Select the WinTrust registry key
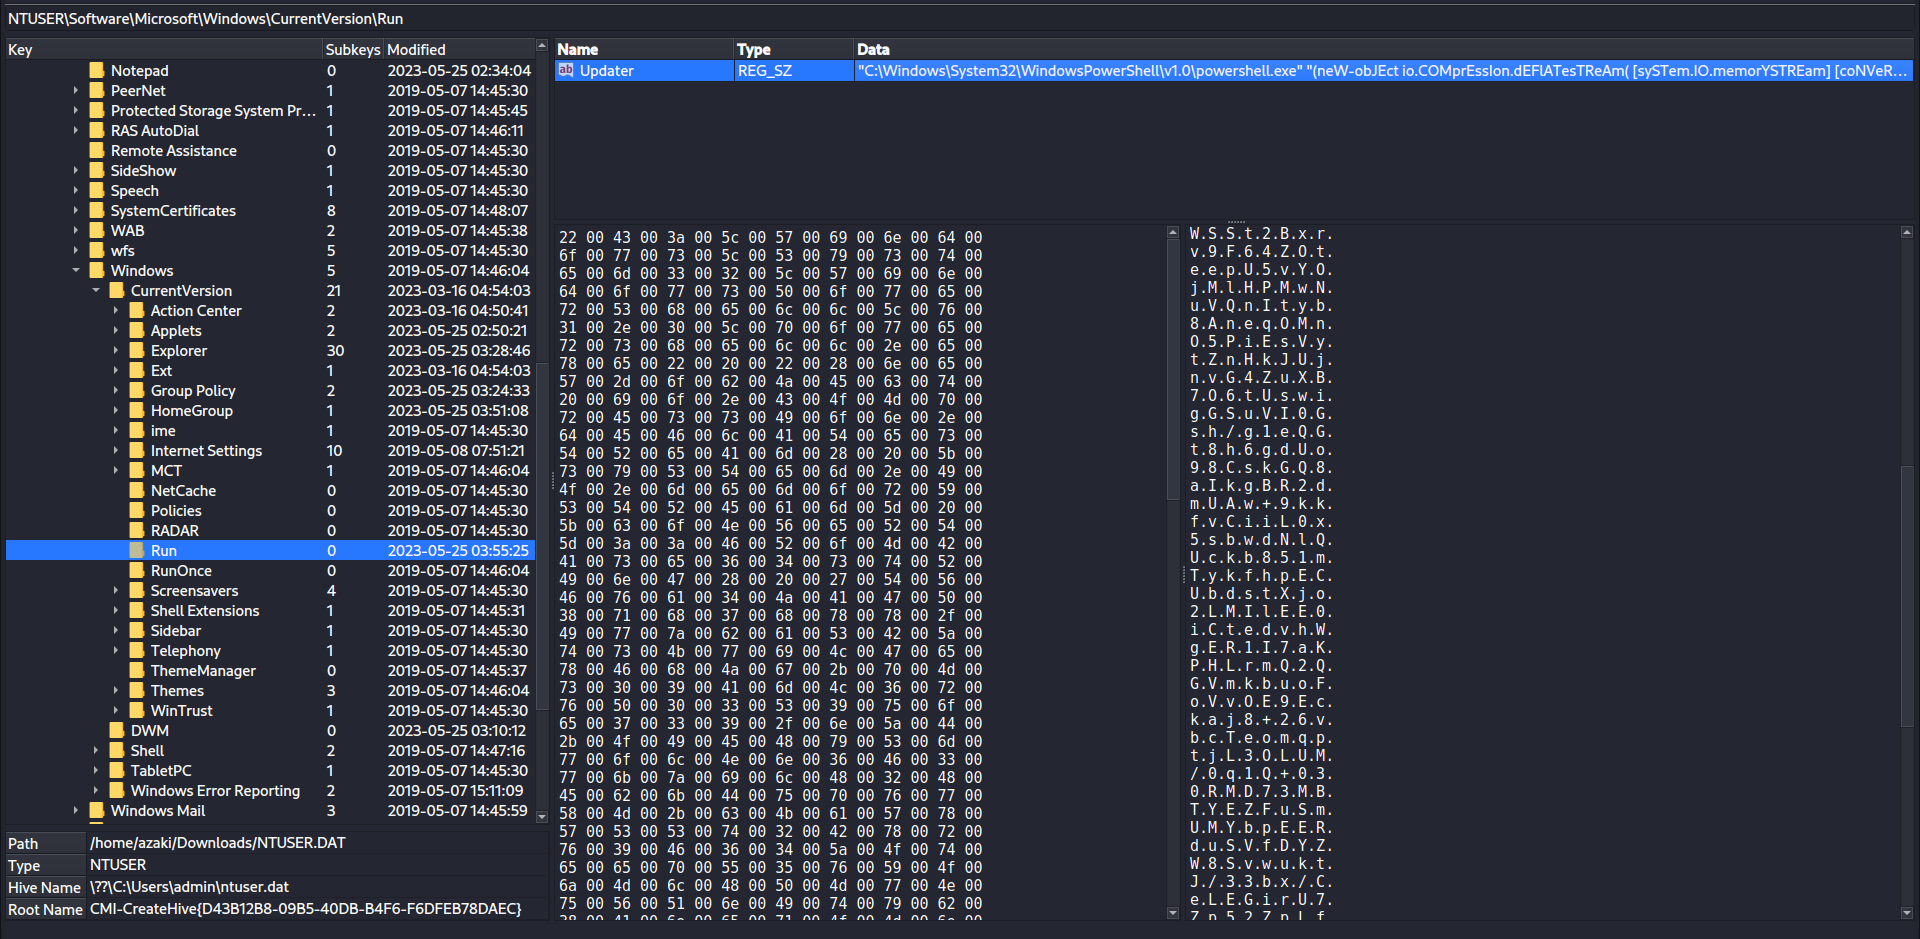 click(x=181, y=710)
